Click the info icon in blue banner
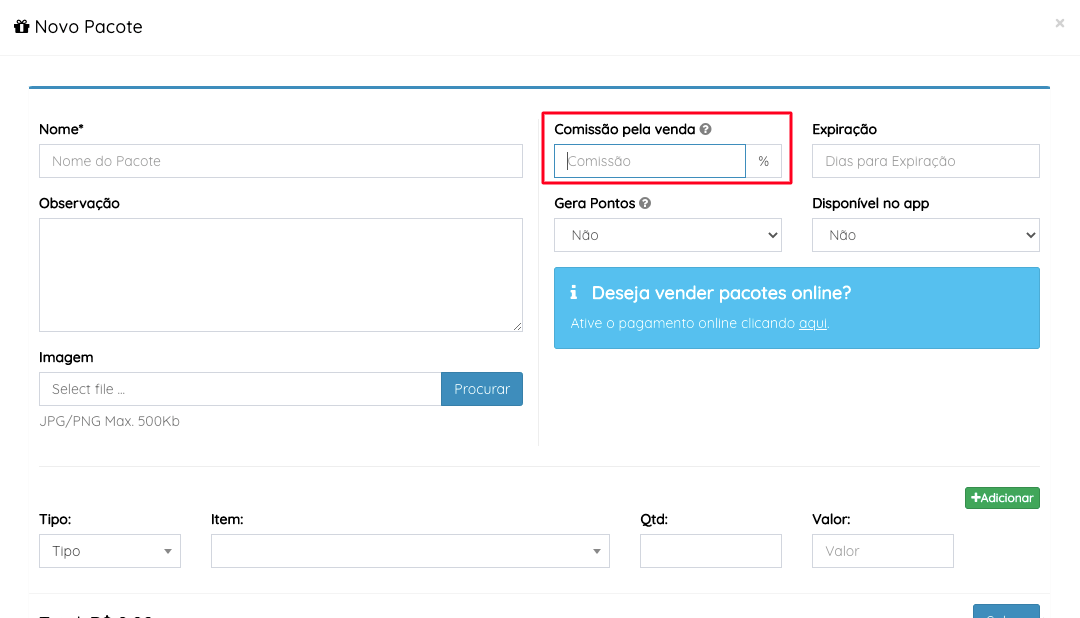Screen dimensions: 1080x618 573,293
